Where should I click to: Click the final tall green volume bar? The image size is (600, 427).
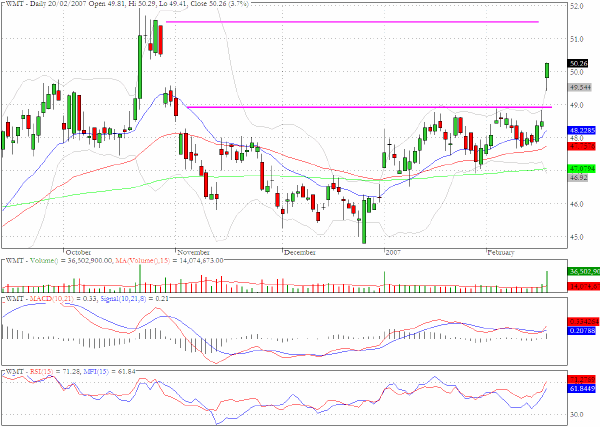pos(547,282)
